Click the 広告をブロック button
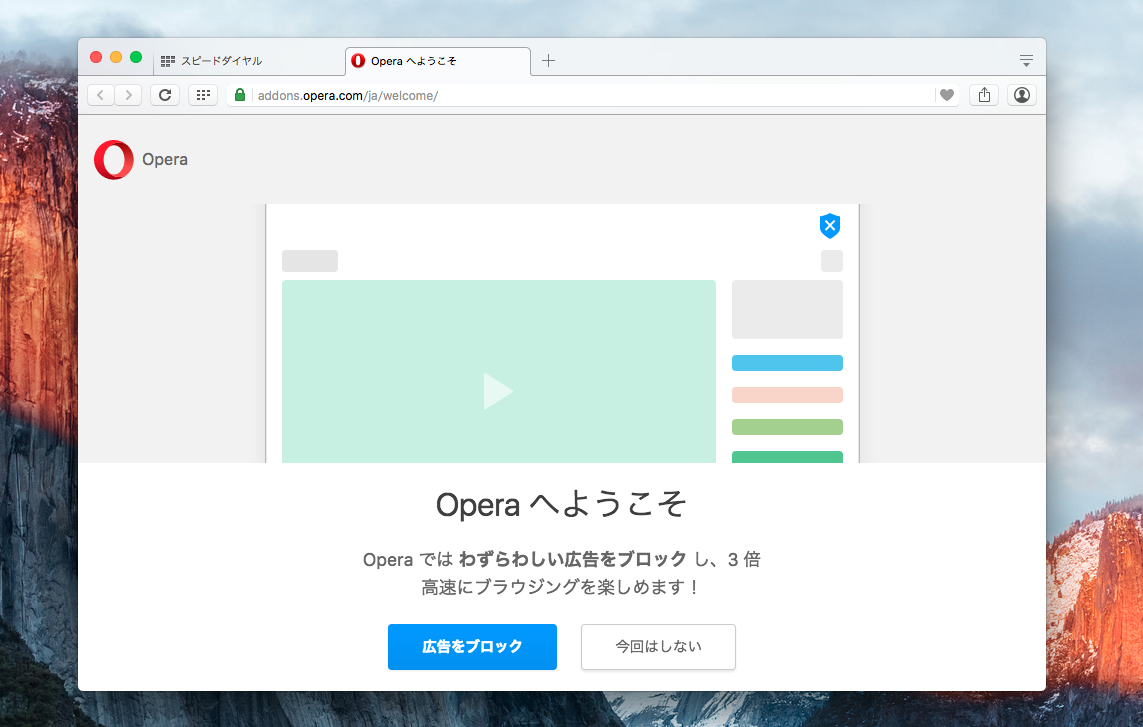Image resolution: width=1143 pixels, height=727 pixels. tap(472, 647)
